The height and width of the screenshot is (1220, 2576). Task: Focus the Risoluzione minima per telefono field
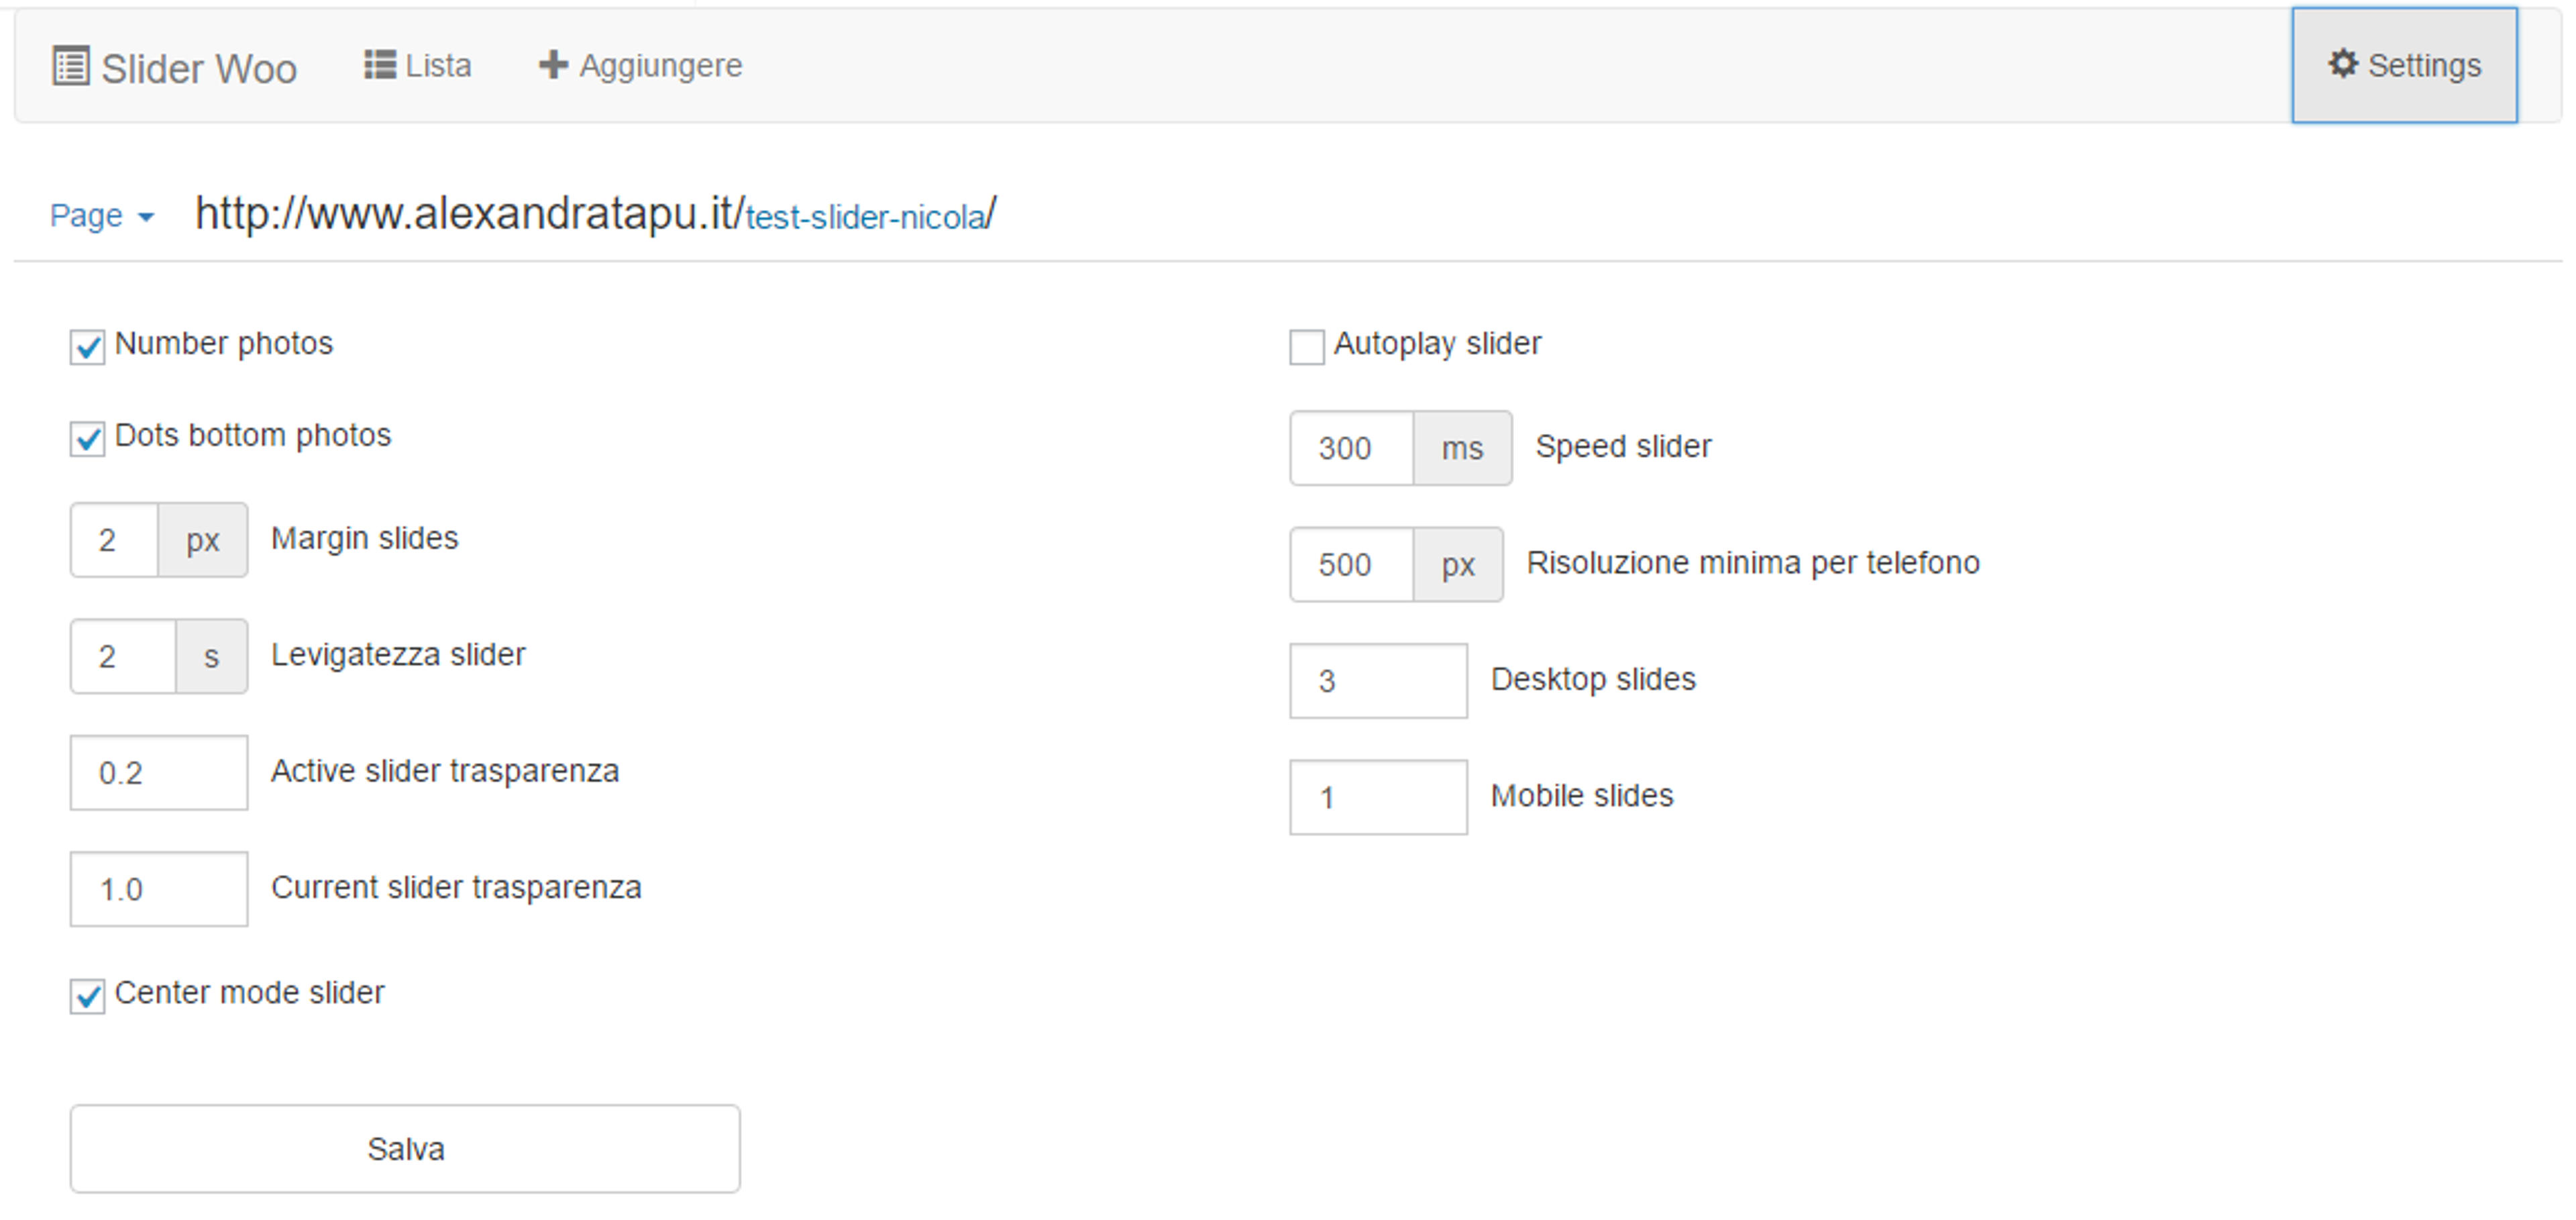click(x=1352, y=564)
